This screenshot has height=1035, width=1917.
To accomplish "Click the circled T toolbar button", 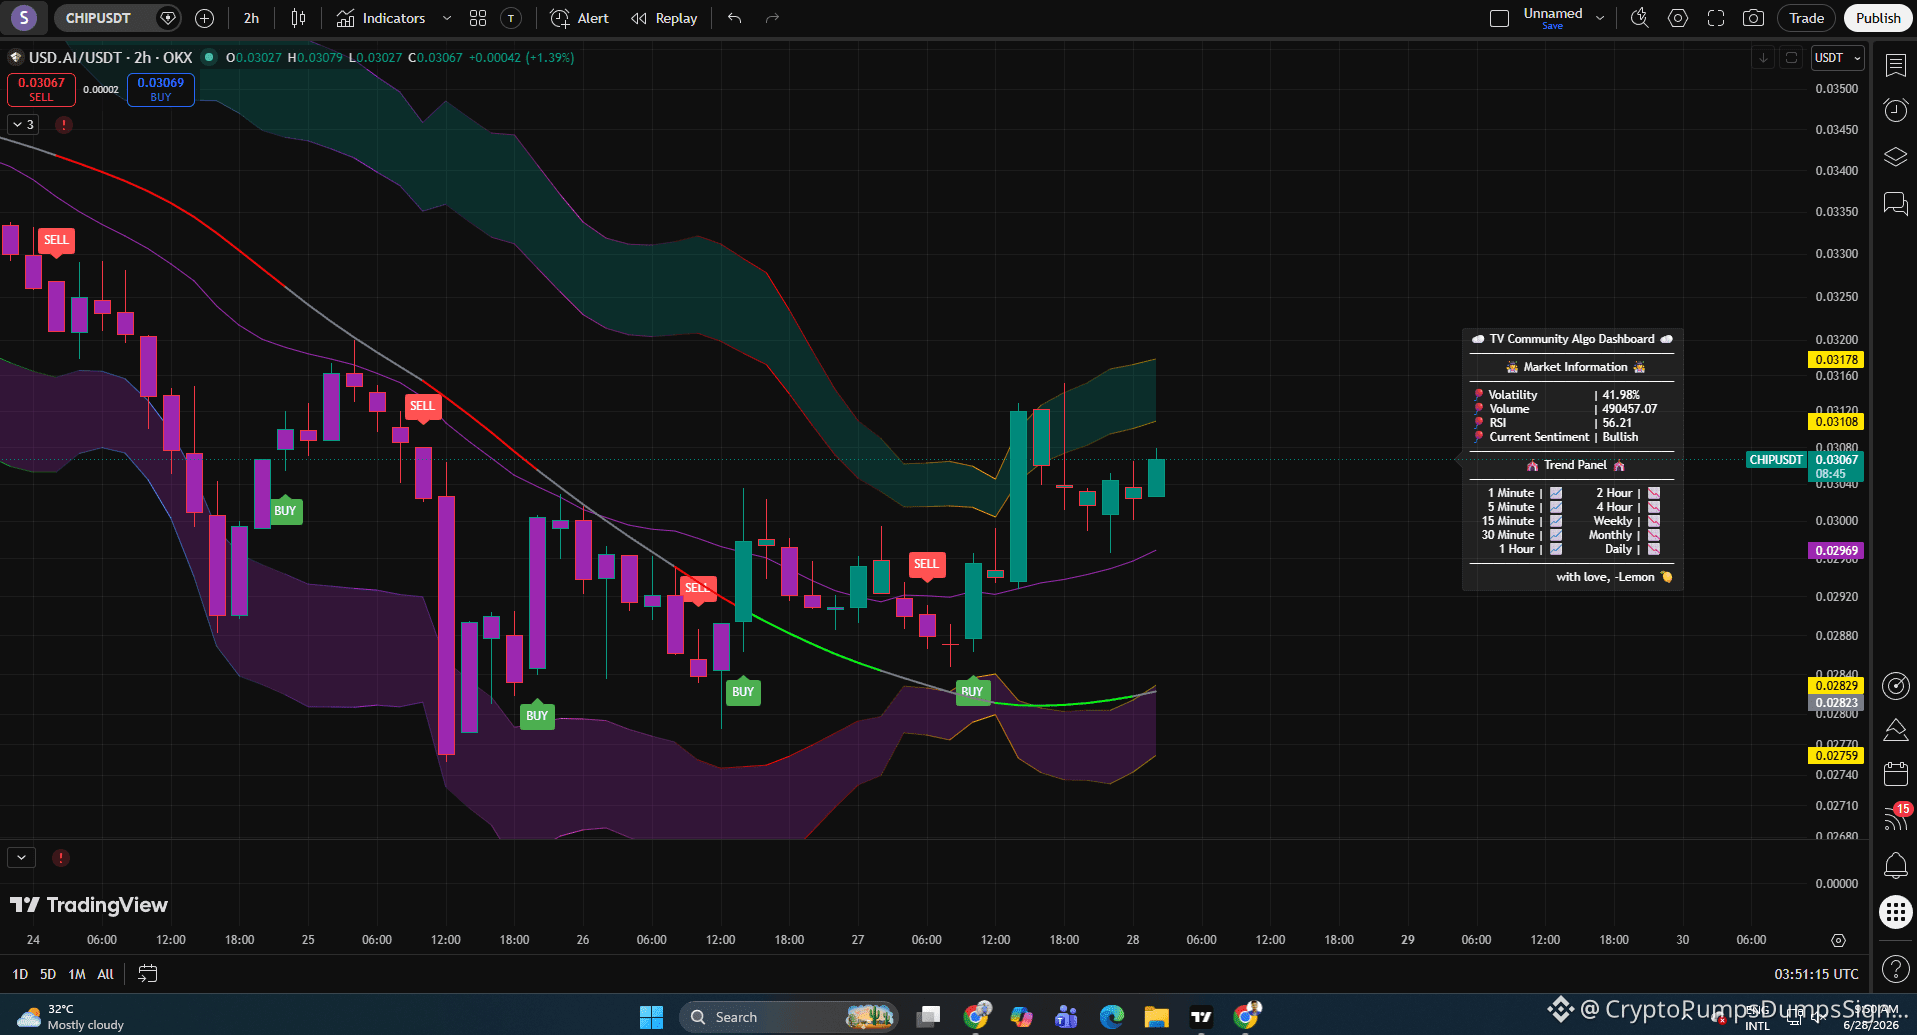I will [x=511, y=18].
